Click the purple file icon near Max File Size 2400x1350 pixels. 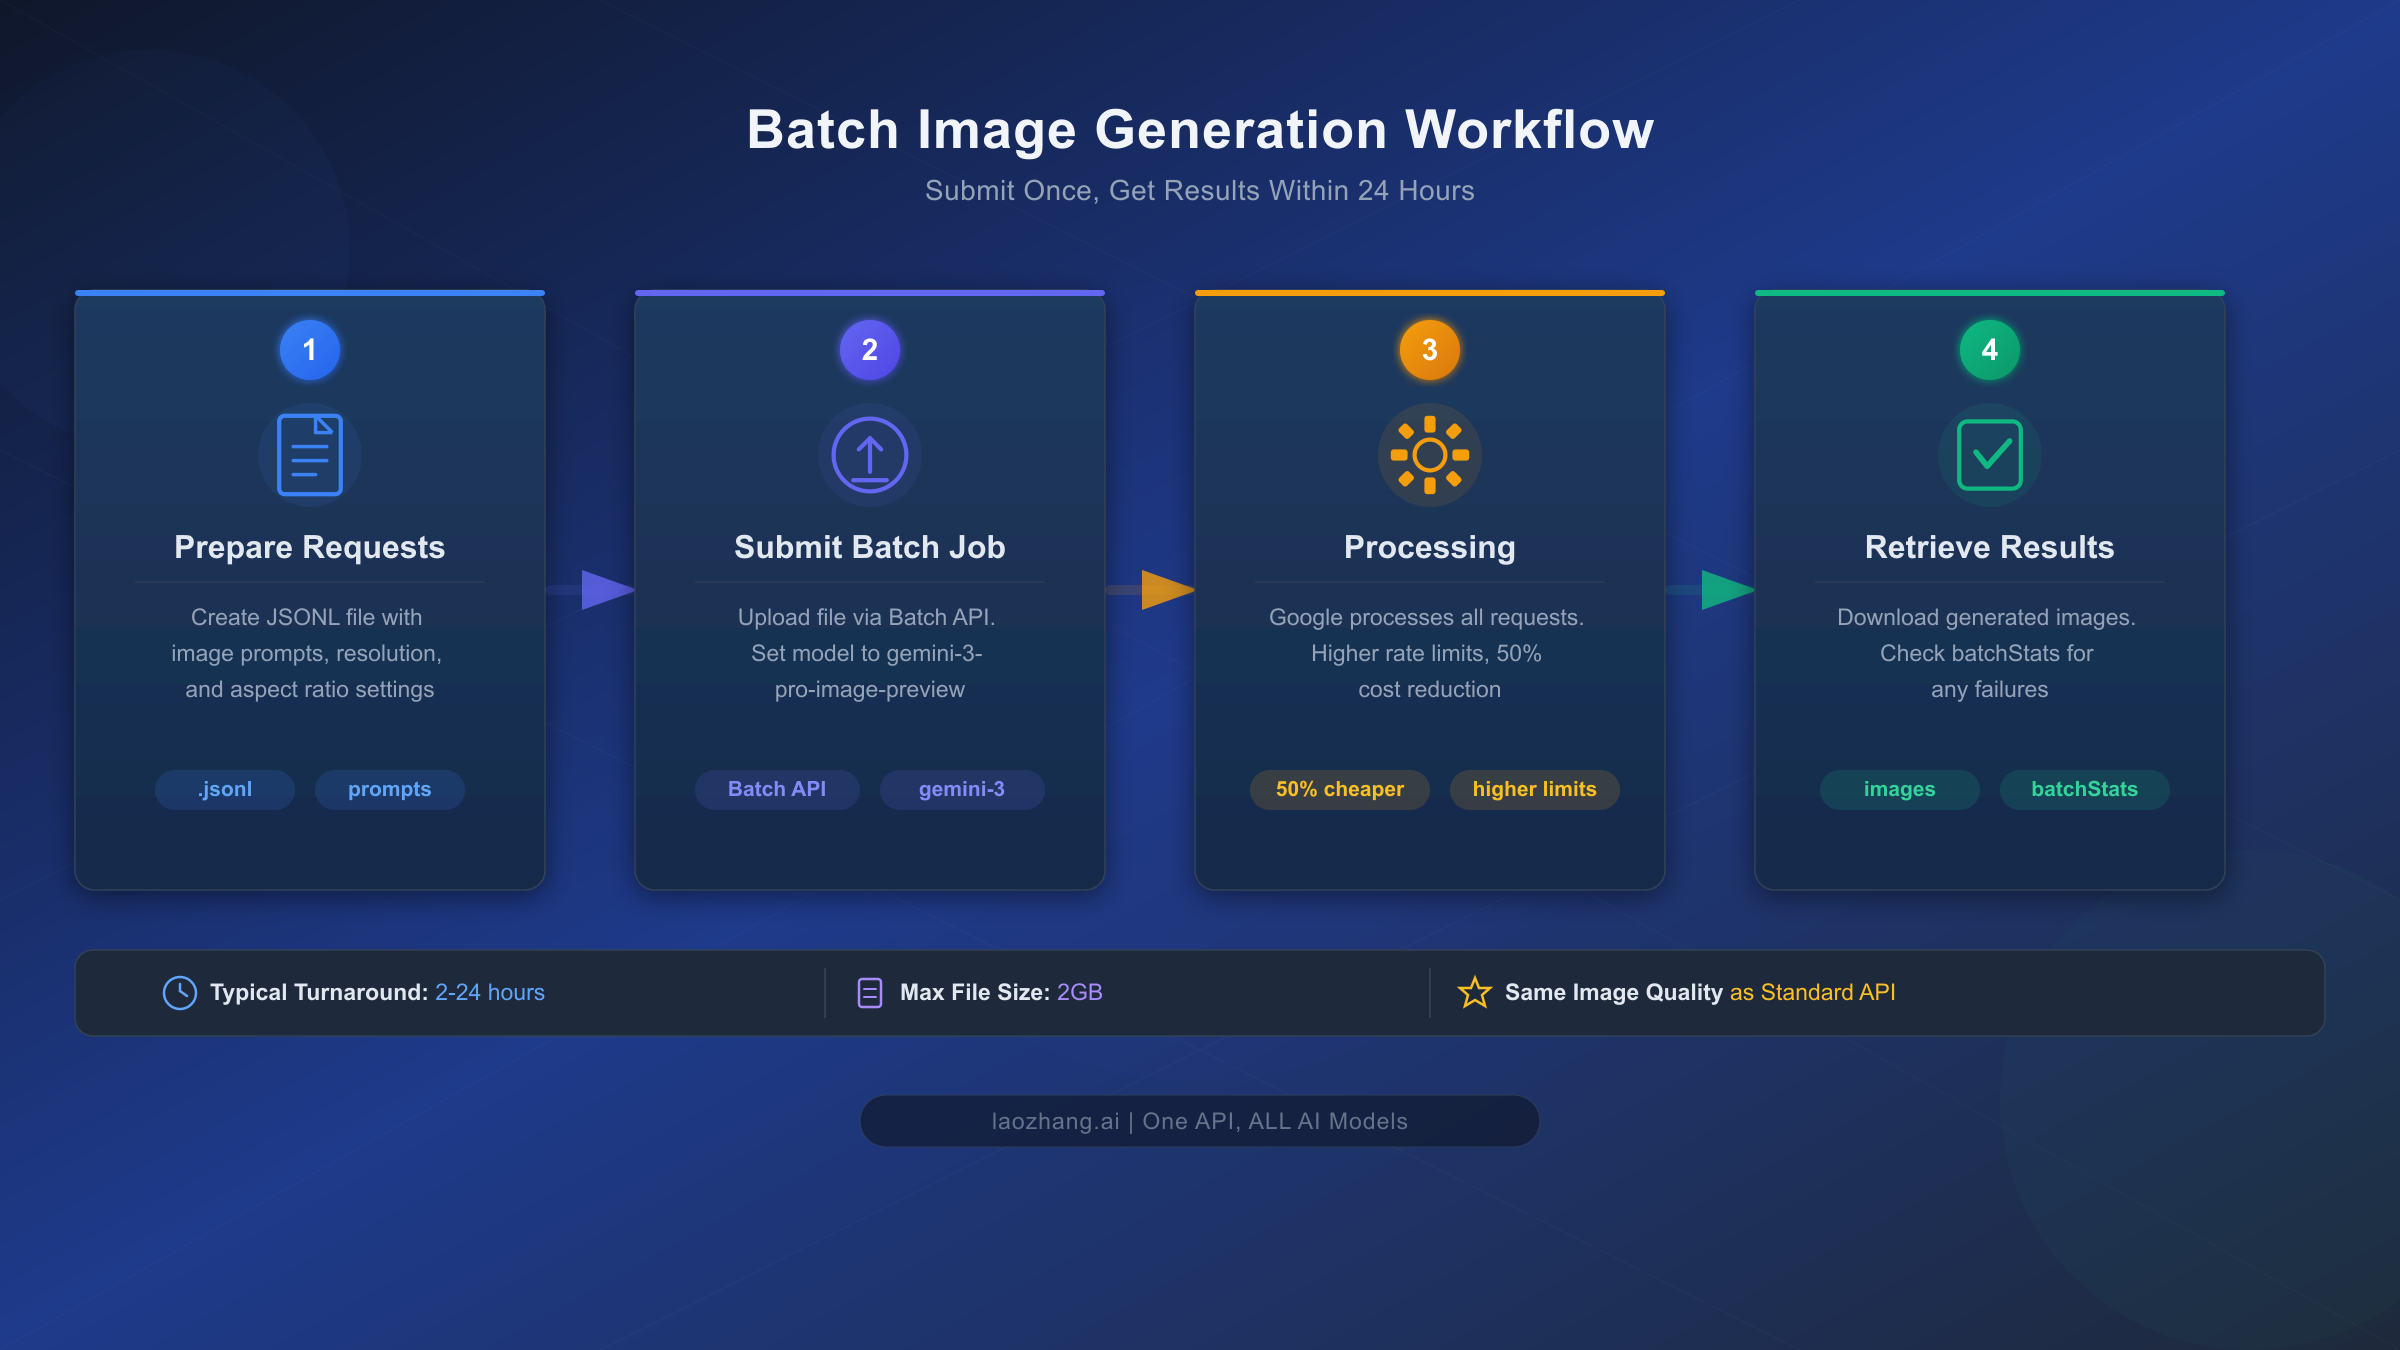click(870, 992)
